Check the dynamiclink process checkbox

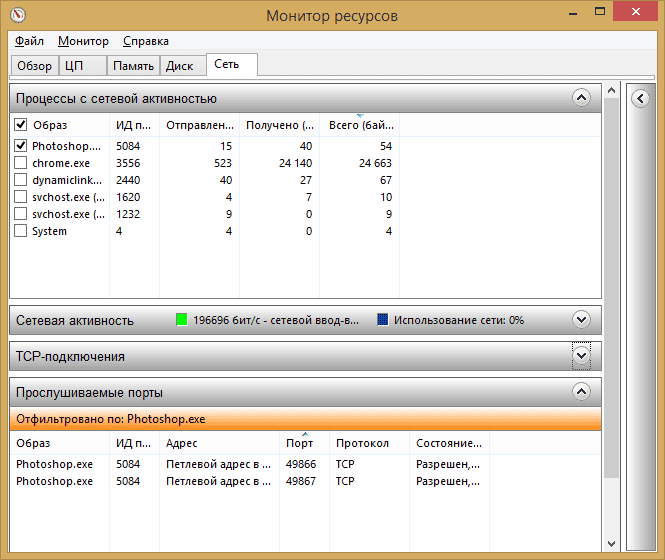[21, 180]
